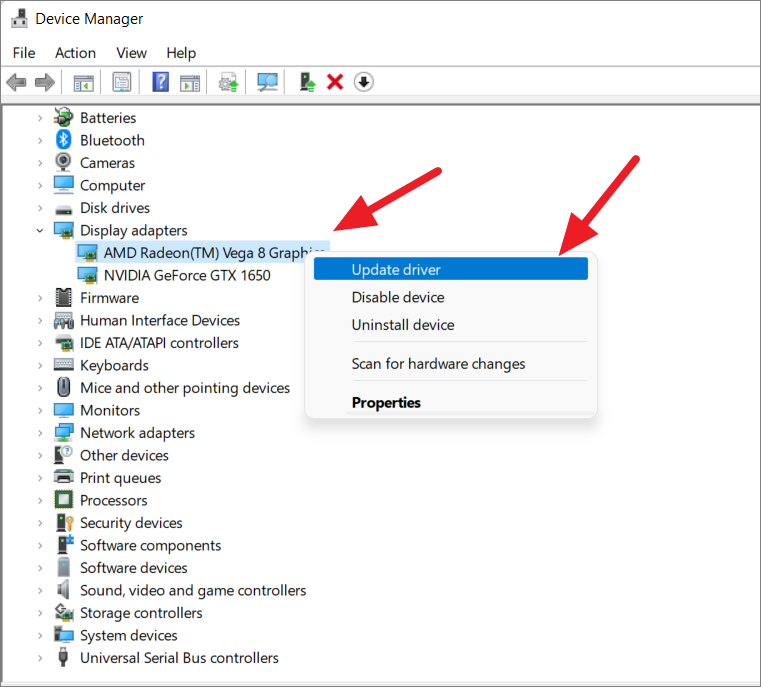This screenshot has height=687, width=761.
Task: Select the Software devices item
Action: click(x=133, y=568)
